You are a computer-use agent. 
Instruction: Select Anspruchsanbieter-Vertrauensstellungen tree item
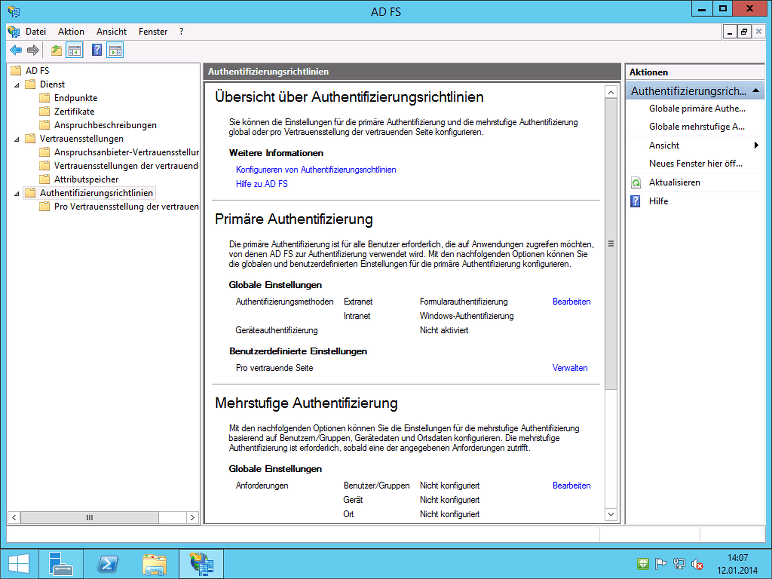point(127,152)
